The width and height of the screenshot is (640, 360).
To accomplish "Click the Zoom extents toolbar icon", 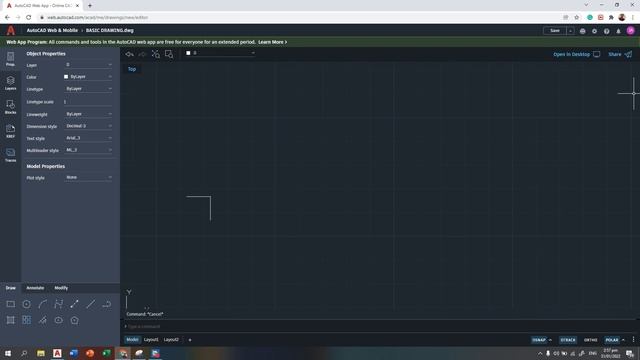I will coord(156,54).
